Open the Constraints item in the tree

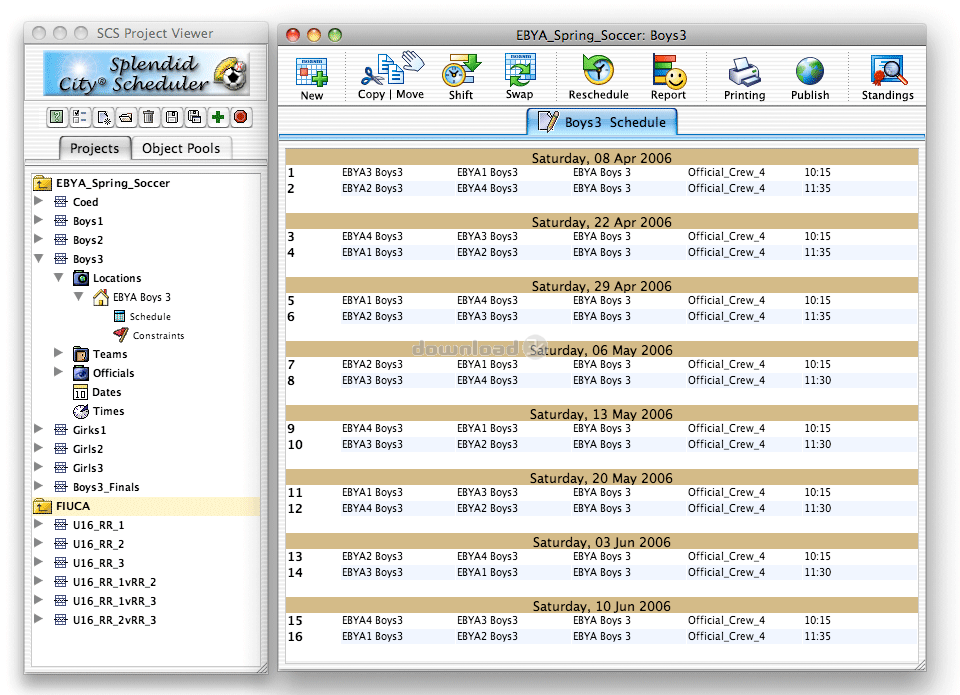[149, 336]
